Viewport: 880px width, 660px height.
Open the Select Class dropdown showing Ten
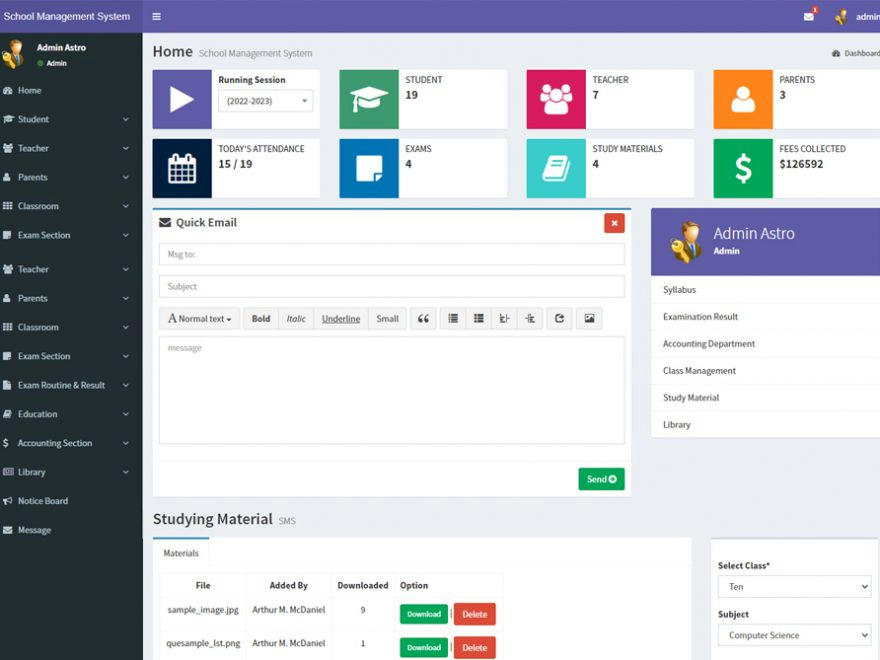[794, 586]
